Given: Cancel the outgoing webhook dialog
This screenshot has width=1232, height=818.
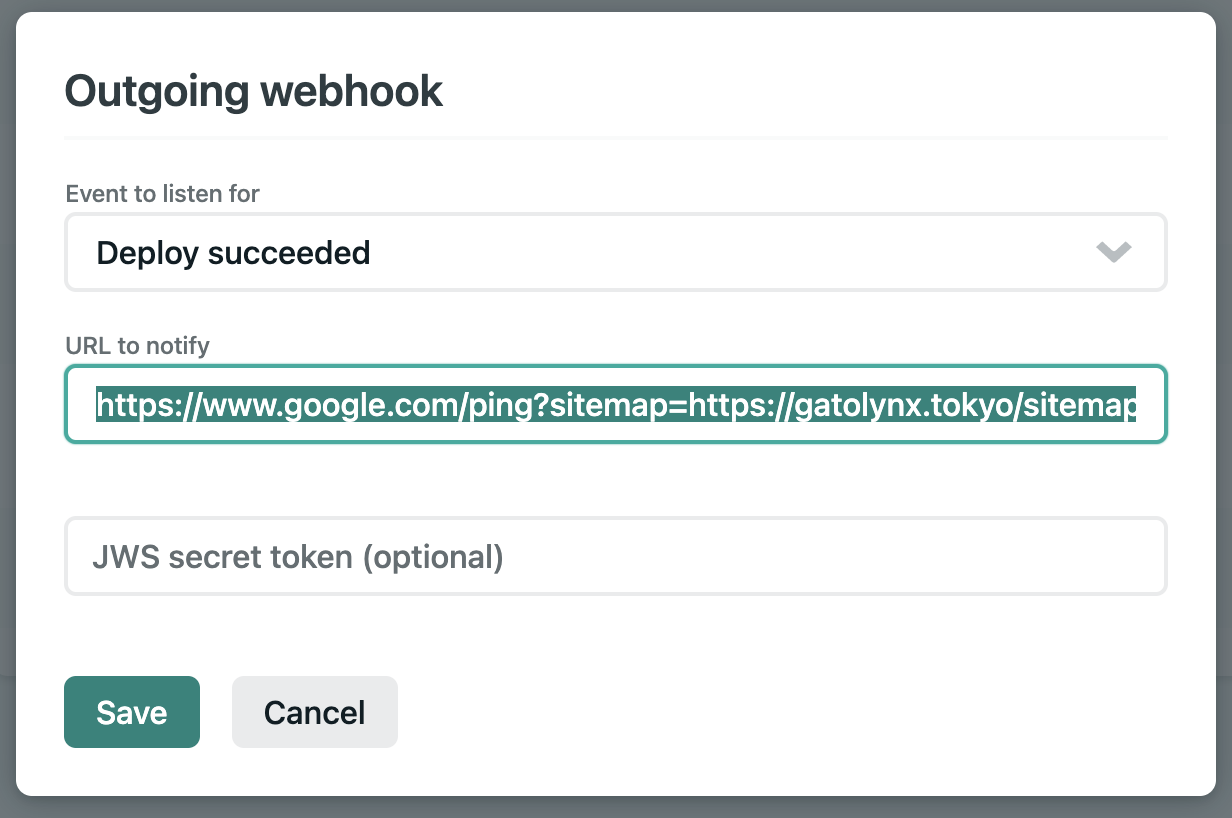Looking at the screenshot, I should tap(315, 712).
